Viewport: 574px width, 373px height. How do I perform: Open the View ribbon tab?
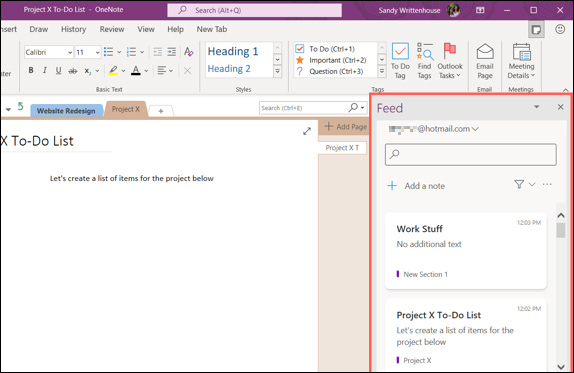pyautogui.click(x=146, y=29)
